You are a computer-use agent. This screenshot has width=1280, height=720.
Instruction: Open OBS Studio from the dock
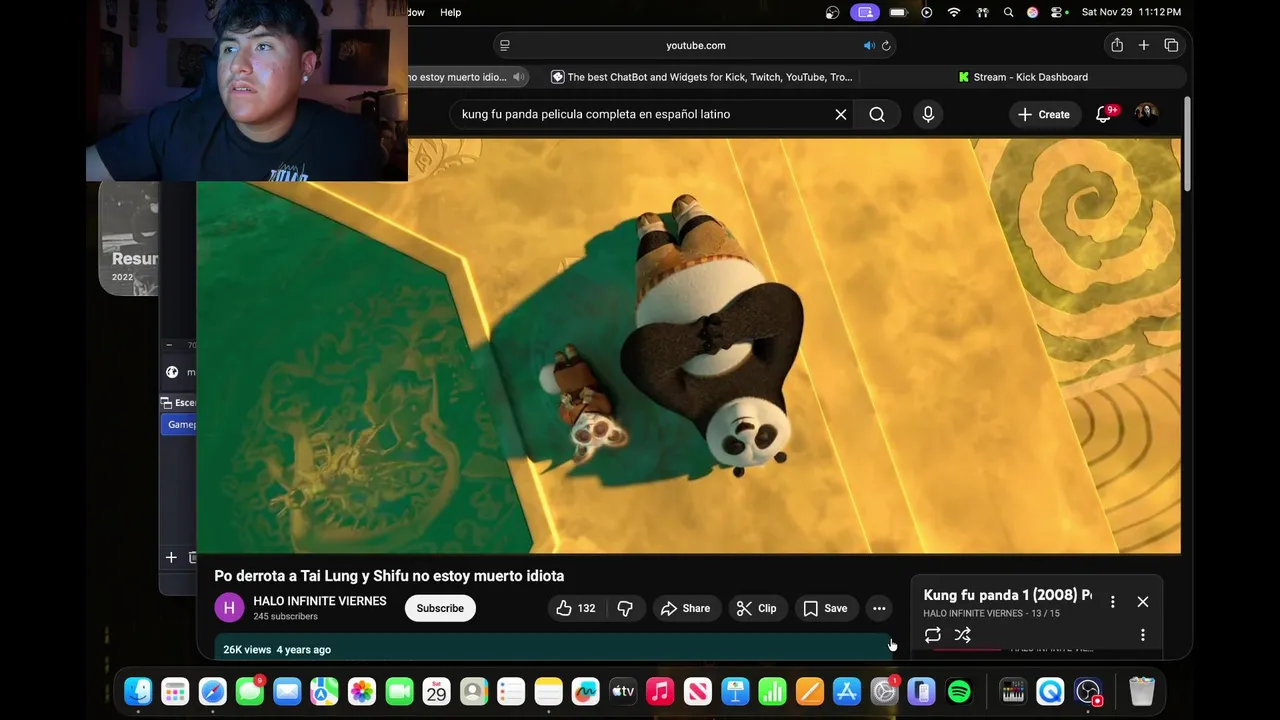pos(1088,691)
